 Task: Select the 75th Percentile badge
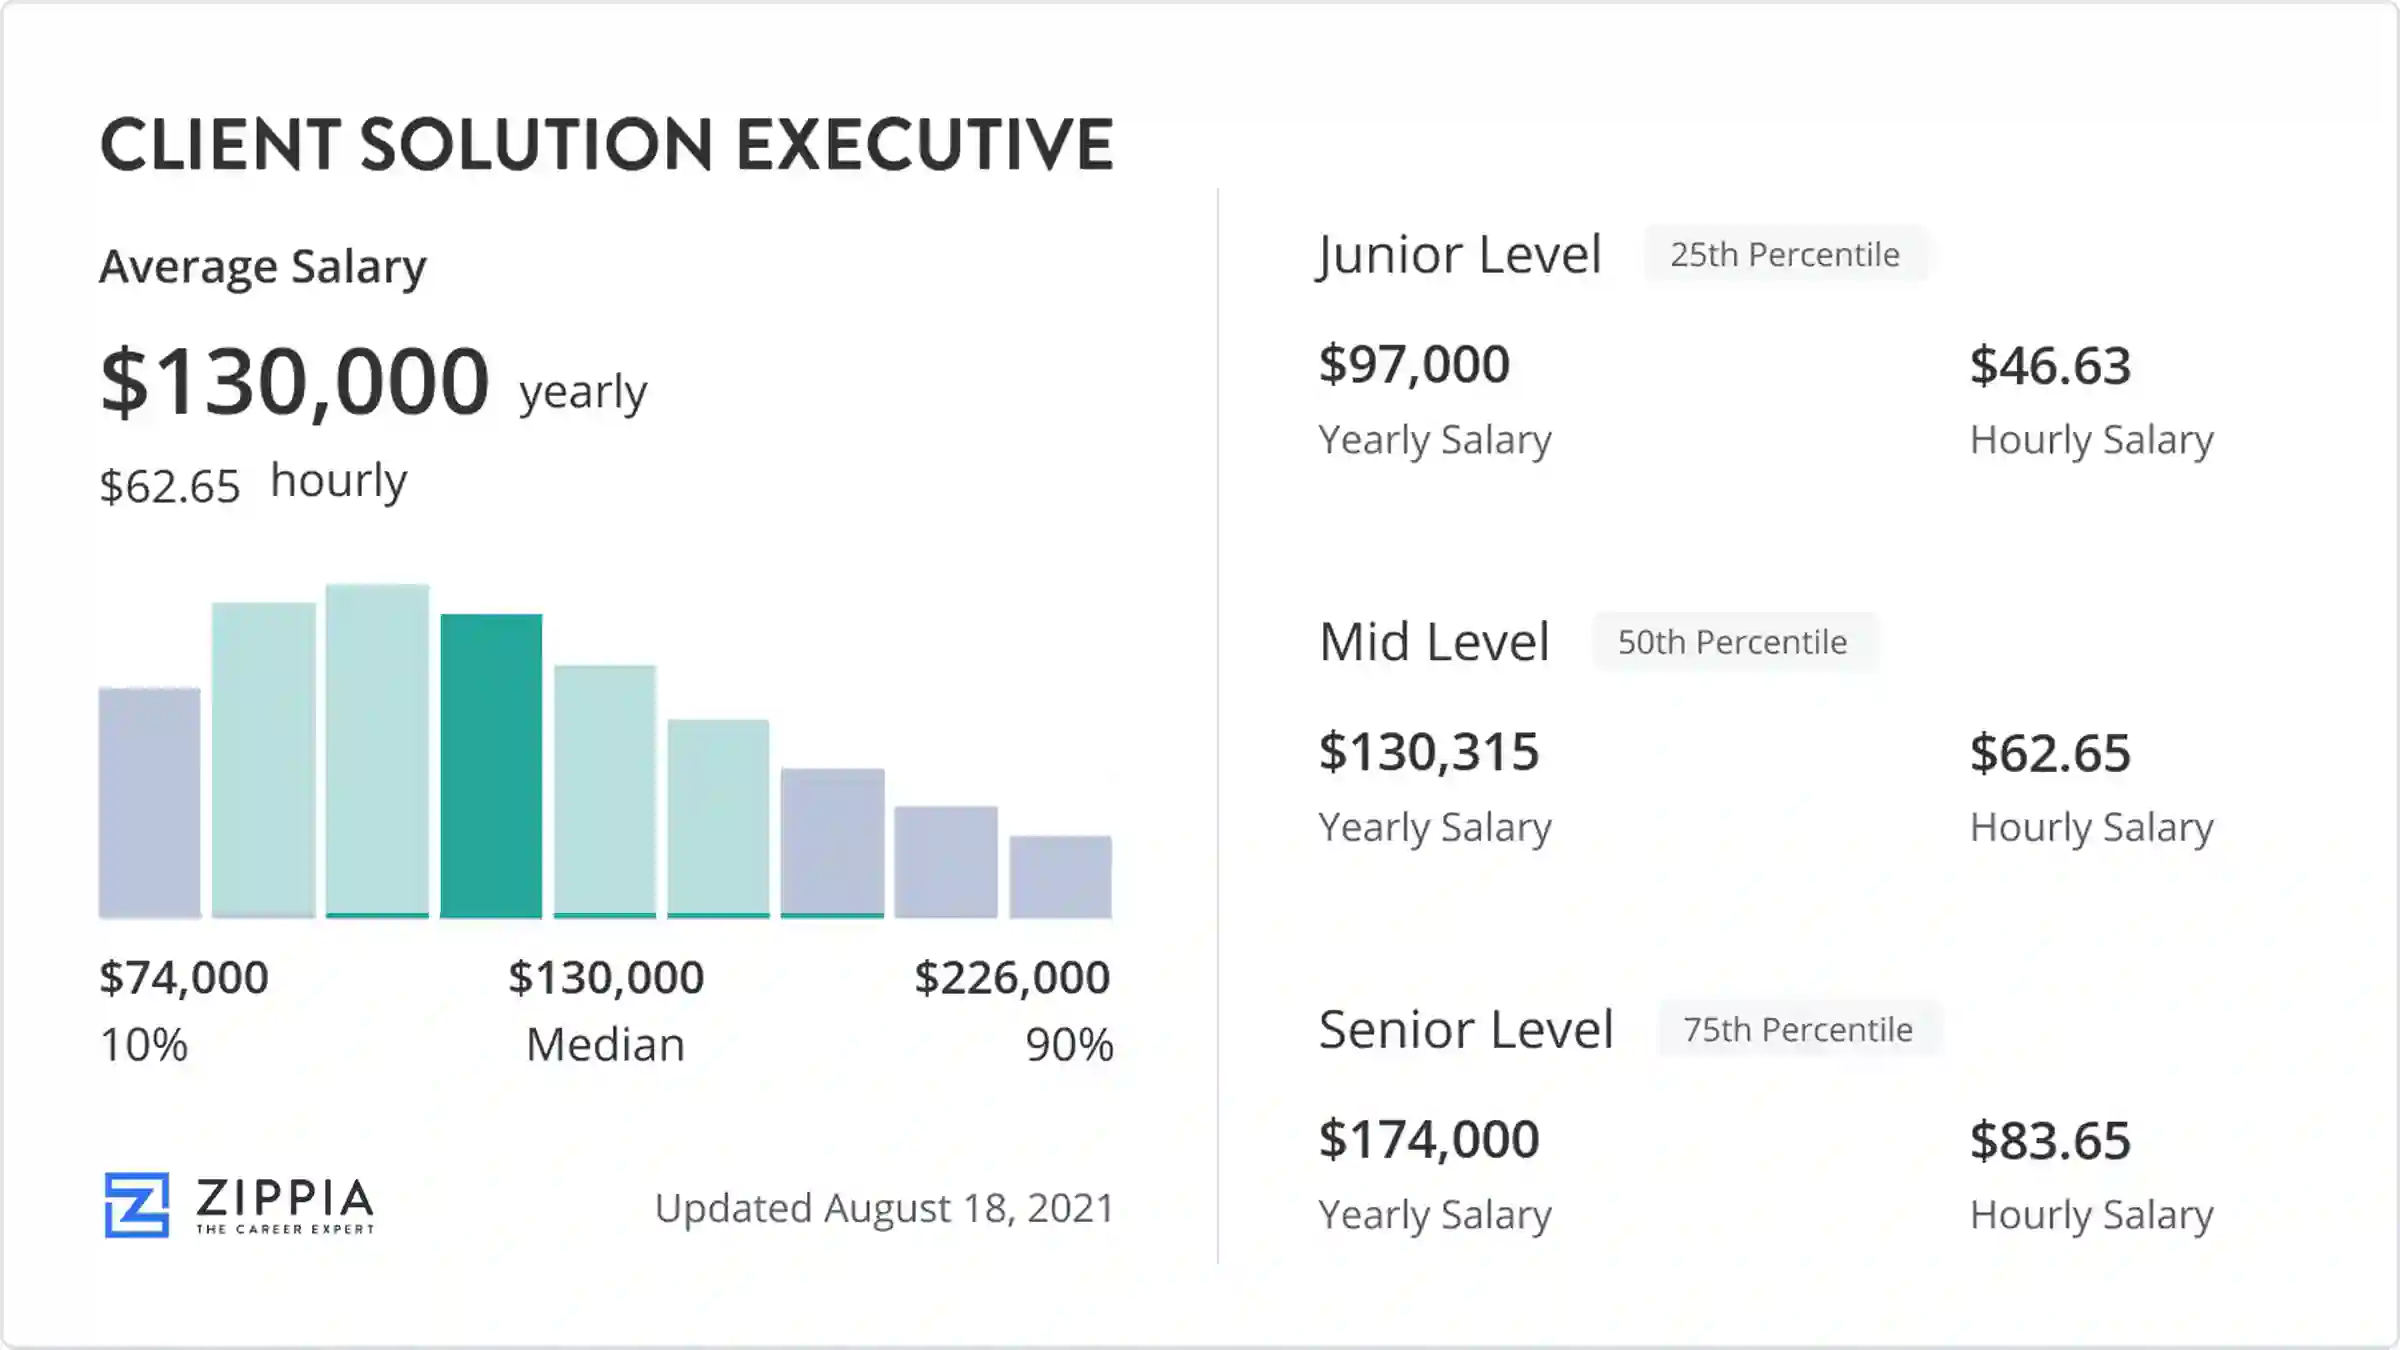(1797, 1029)
